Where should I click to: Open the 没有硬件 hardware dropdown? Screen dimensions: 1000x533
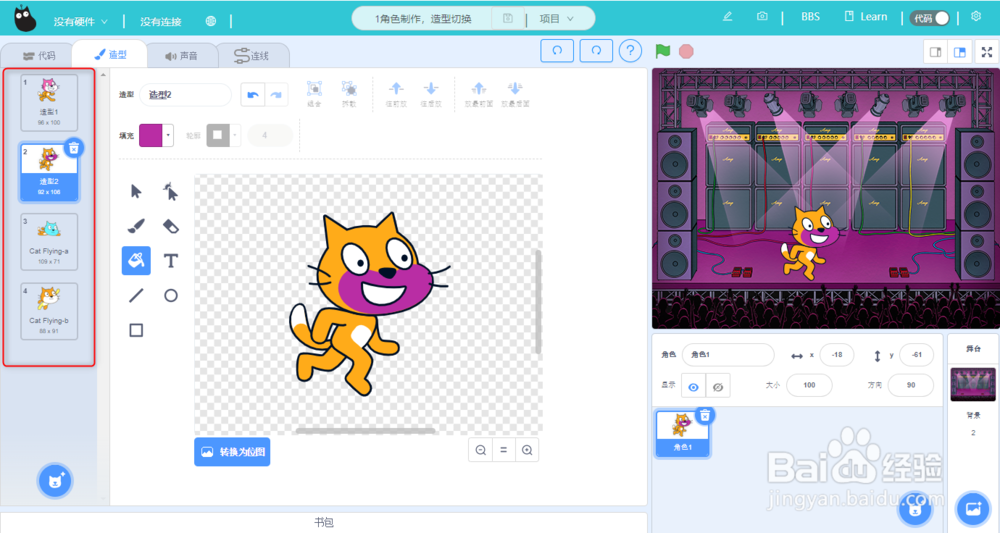(80, 22)
